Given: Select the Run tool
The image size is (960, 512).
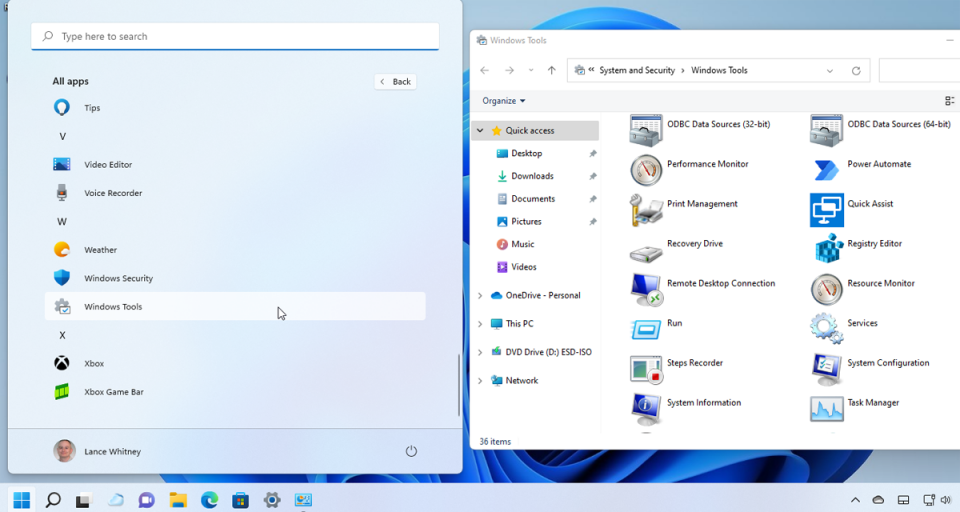Looking at the screenshot, I should tap(656, 329).
